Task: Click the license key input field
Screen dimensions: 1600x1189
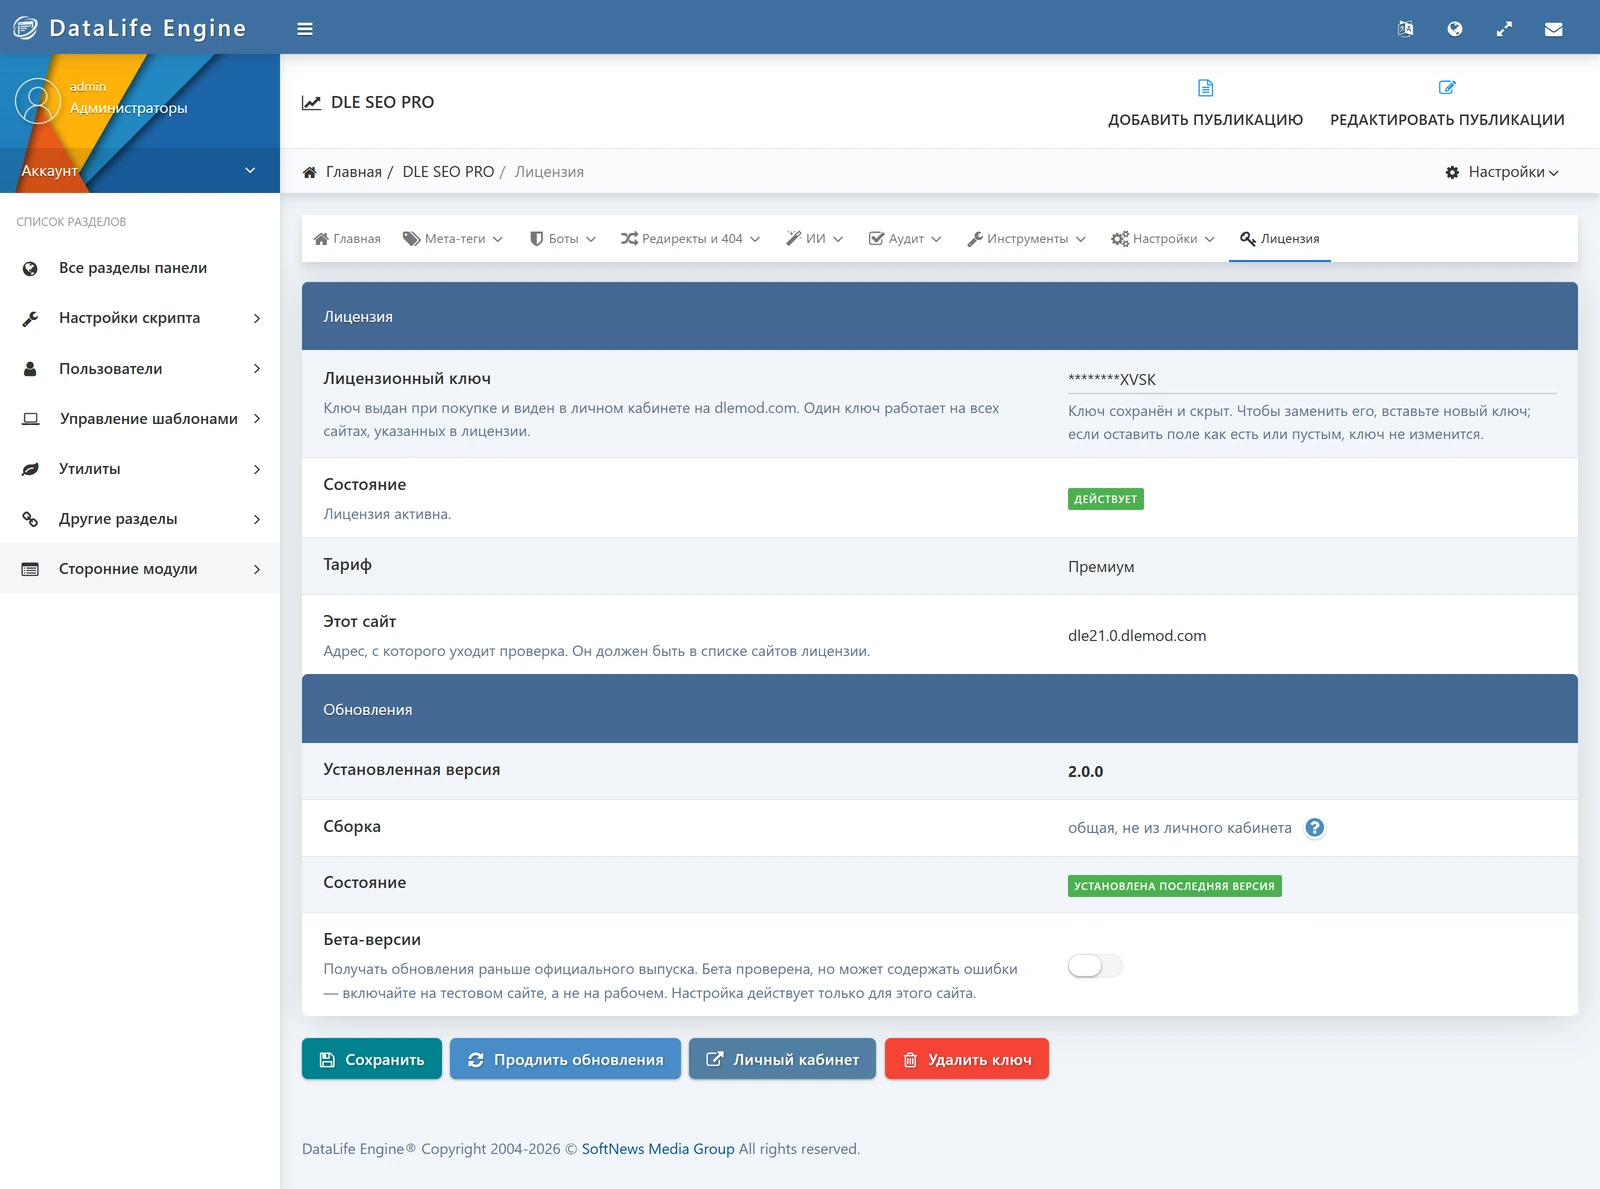Action: coord(1312,379)
